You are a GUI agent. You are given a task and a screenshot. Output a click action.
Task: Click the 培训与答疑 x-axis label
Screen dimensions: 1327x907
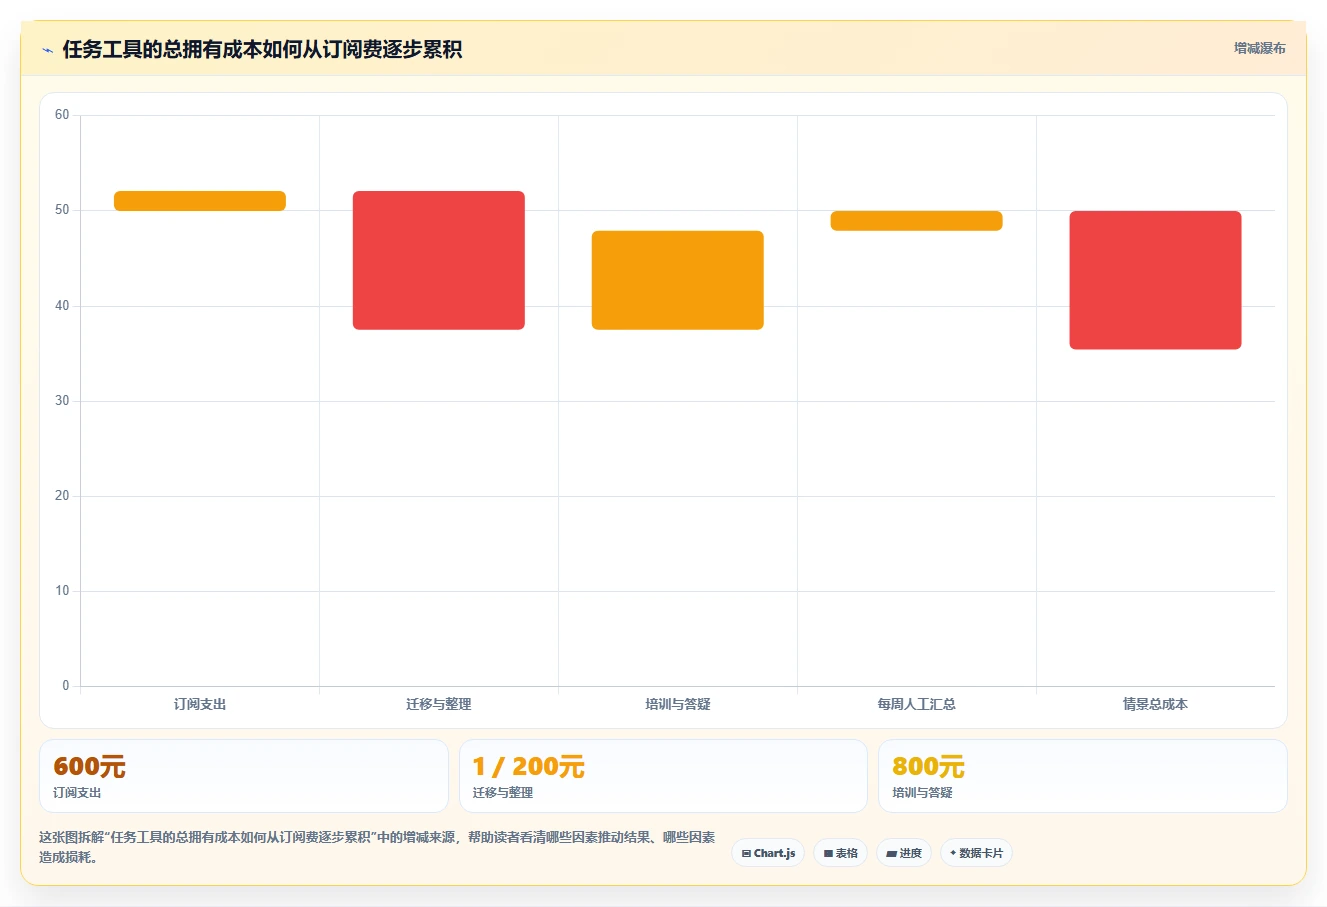coord(678,704)
